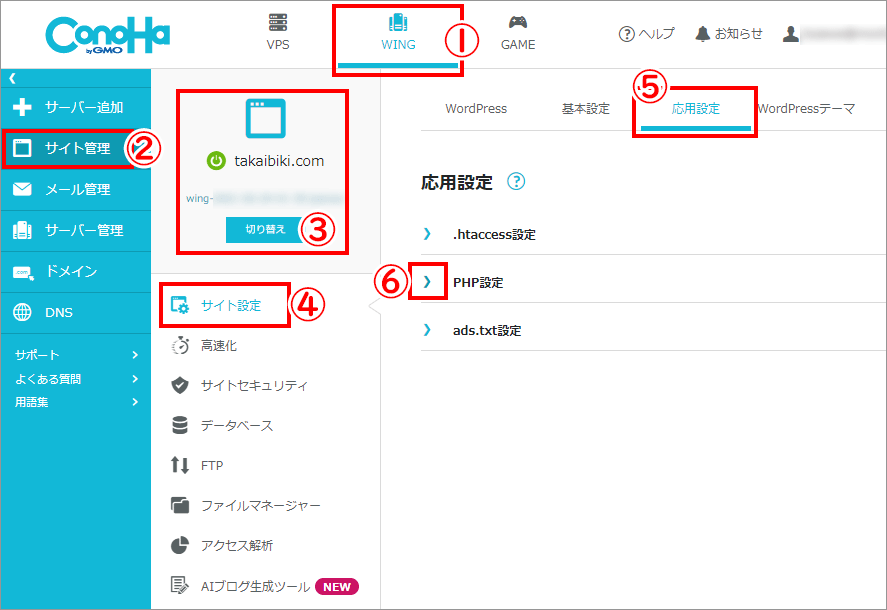Viewport: 887px width, 610px height.
Task: Click the takaibiki.com domain name
Action: click(279, 161)
